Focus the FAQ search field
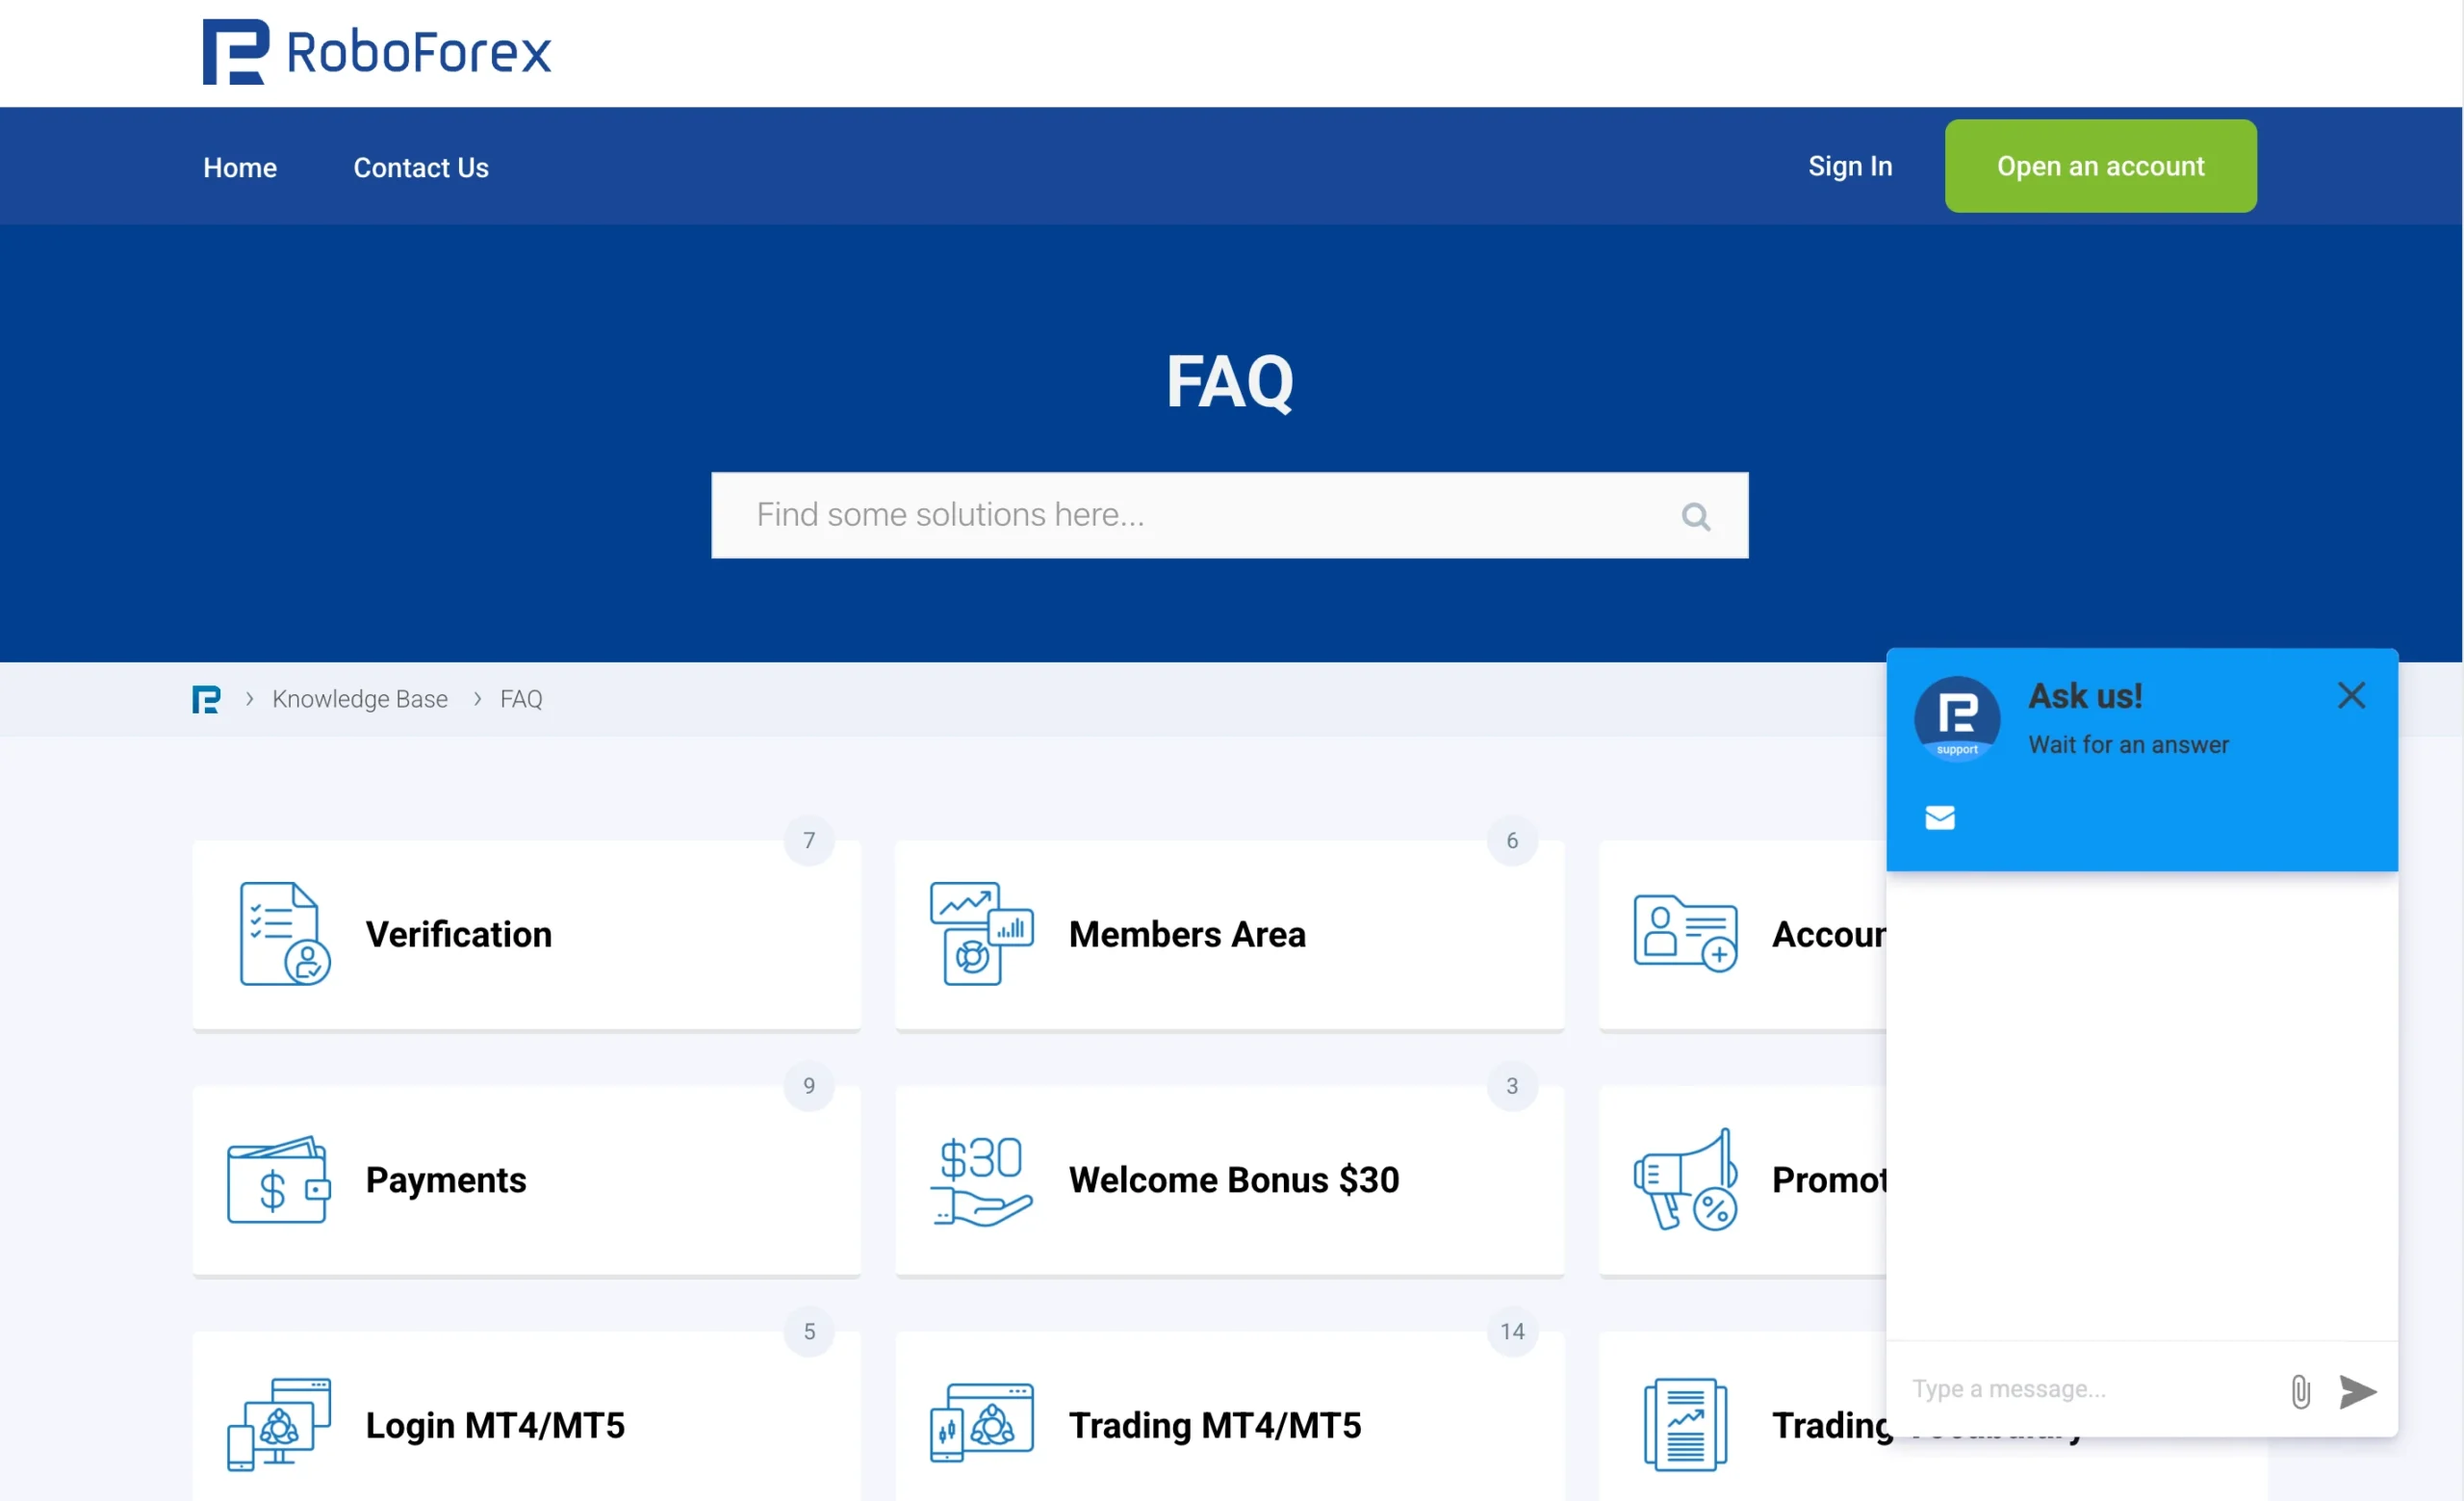The image size is (2464, 1501). pos(1229,515)
